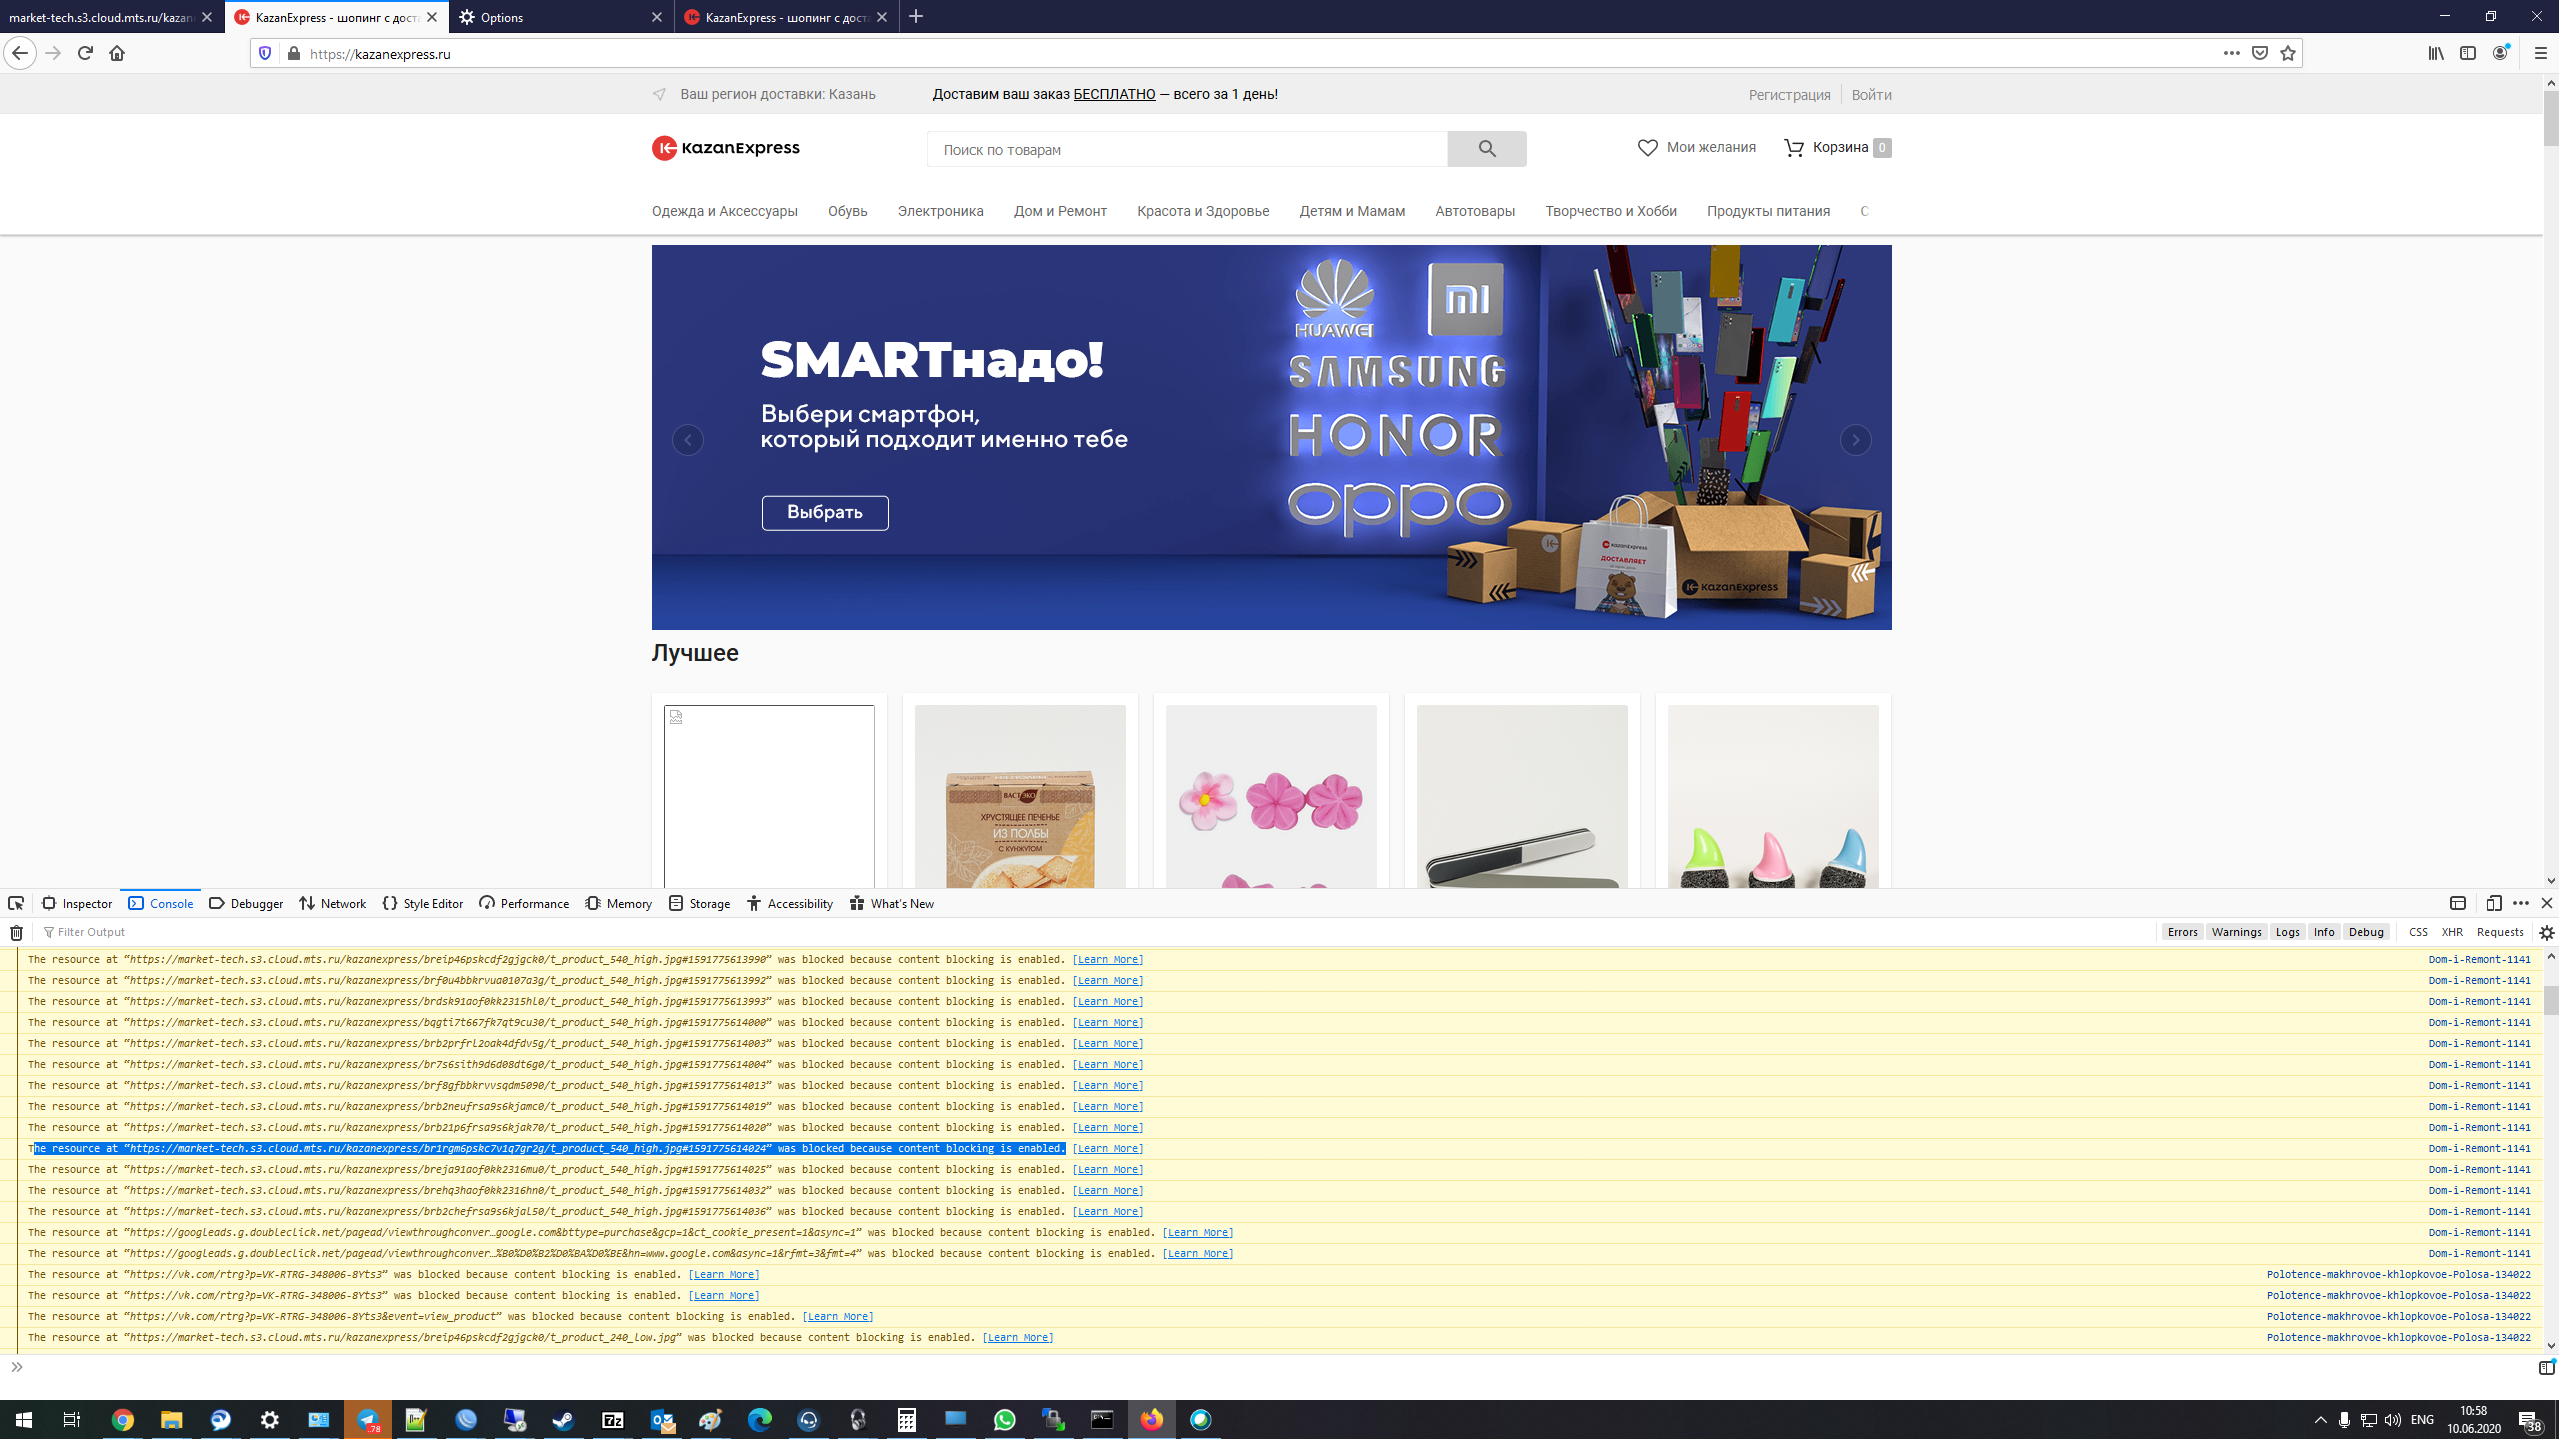Clear console output trash icon
Image resolution: width=2559 pixels, height=1439 pixels.
16,932
